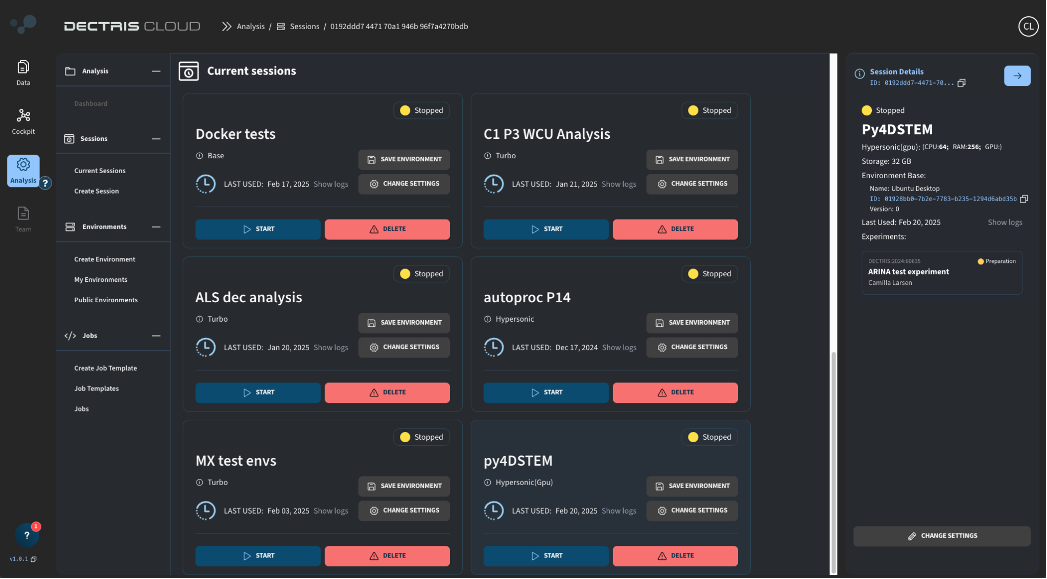Click the Stopped status on Docker tests card
This screenshot has width=1047, height=579.
tap(421, 111)
